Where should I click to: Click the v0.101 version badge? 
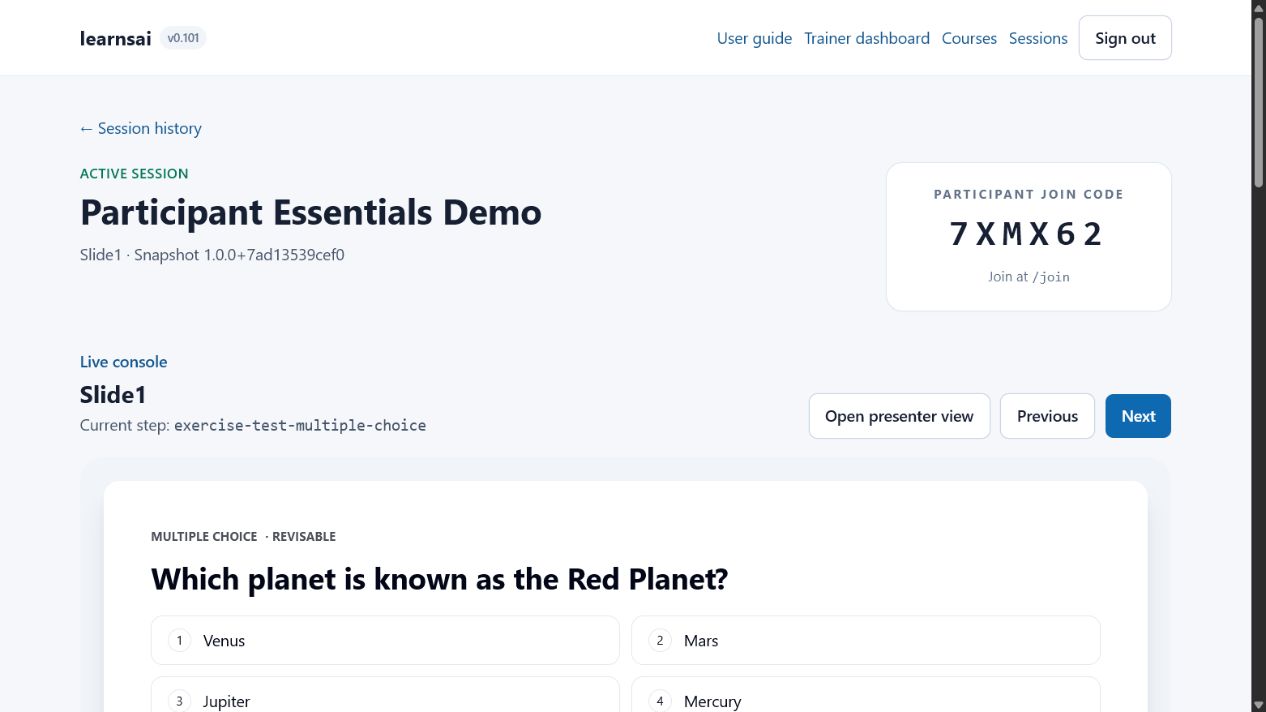tap(183, 38)
